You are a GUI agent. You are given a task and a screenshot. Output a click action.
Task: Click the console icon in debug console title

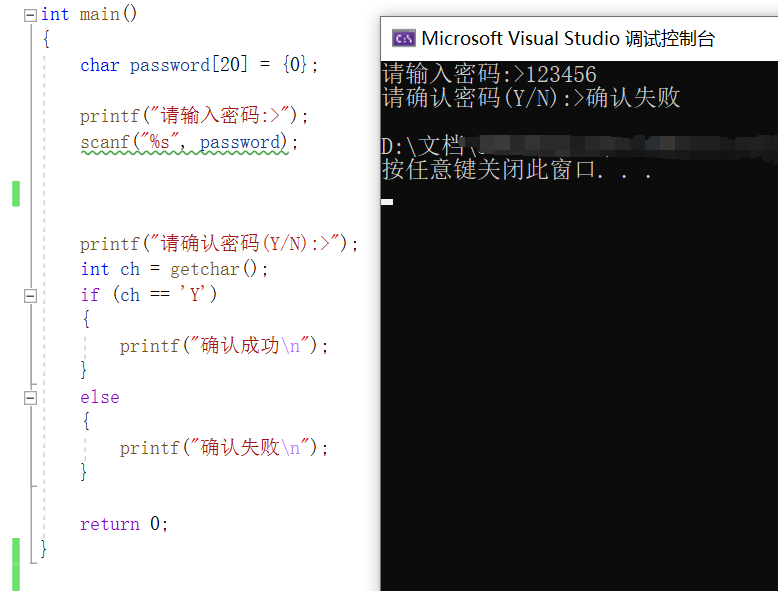[x=403, y=38]
